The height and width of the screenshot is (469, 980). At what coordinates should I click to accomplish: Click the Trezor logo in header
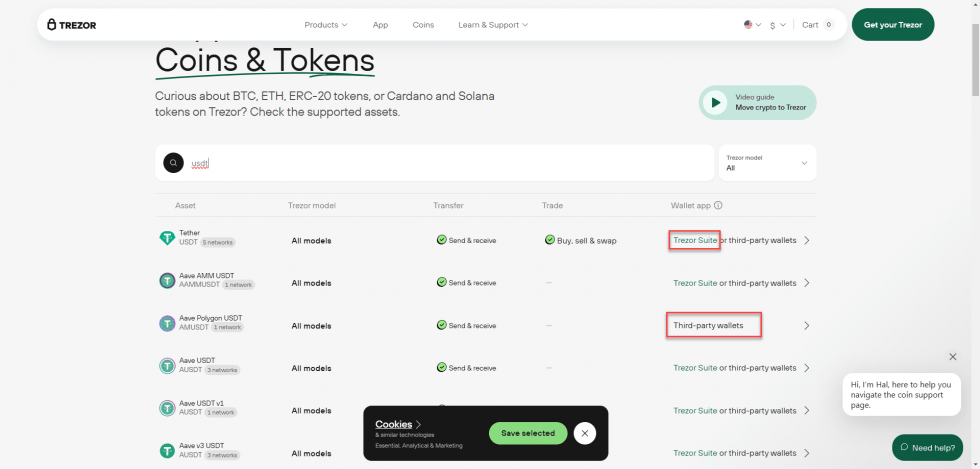tap(72, 24)
